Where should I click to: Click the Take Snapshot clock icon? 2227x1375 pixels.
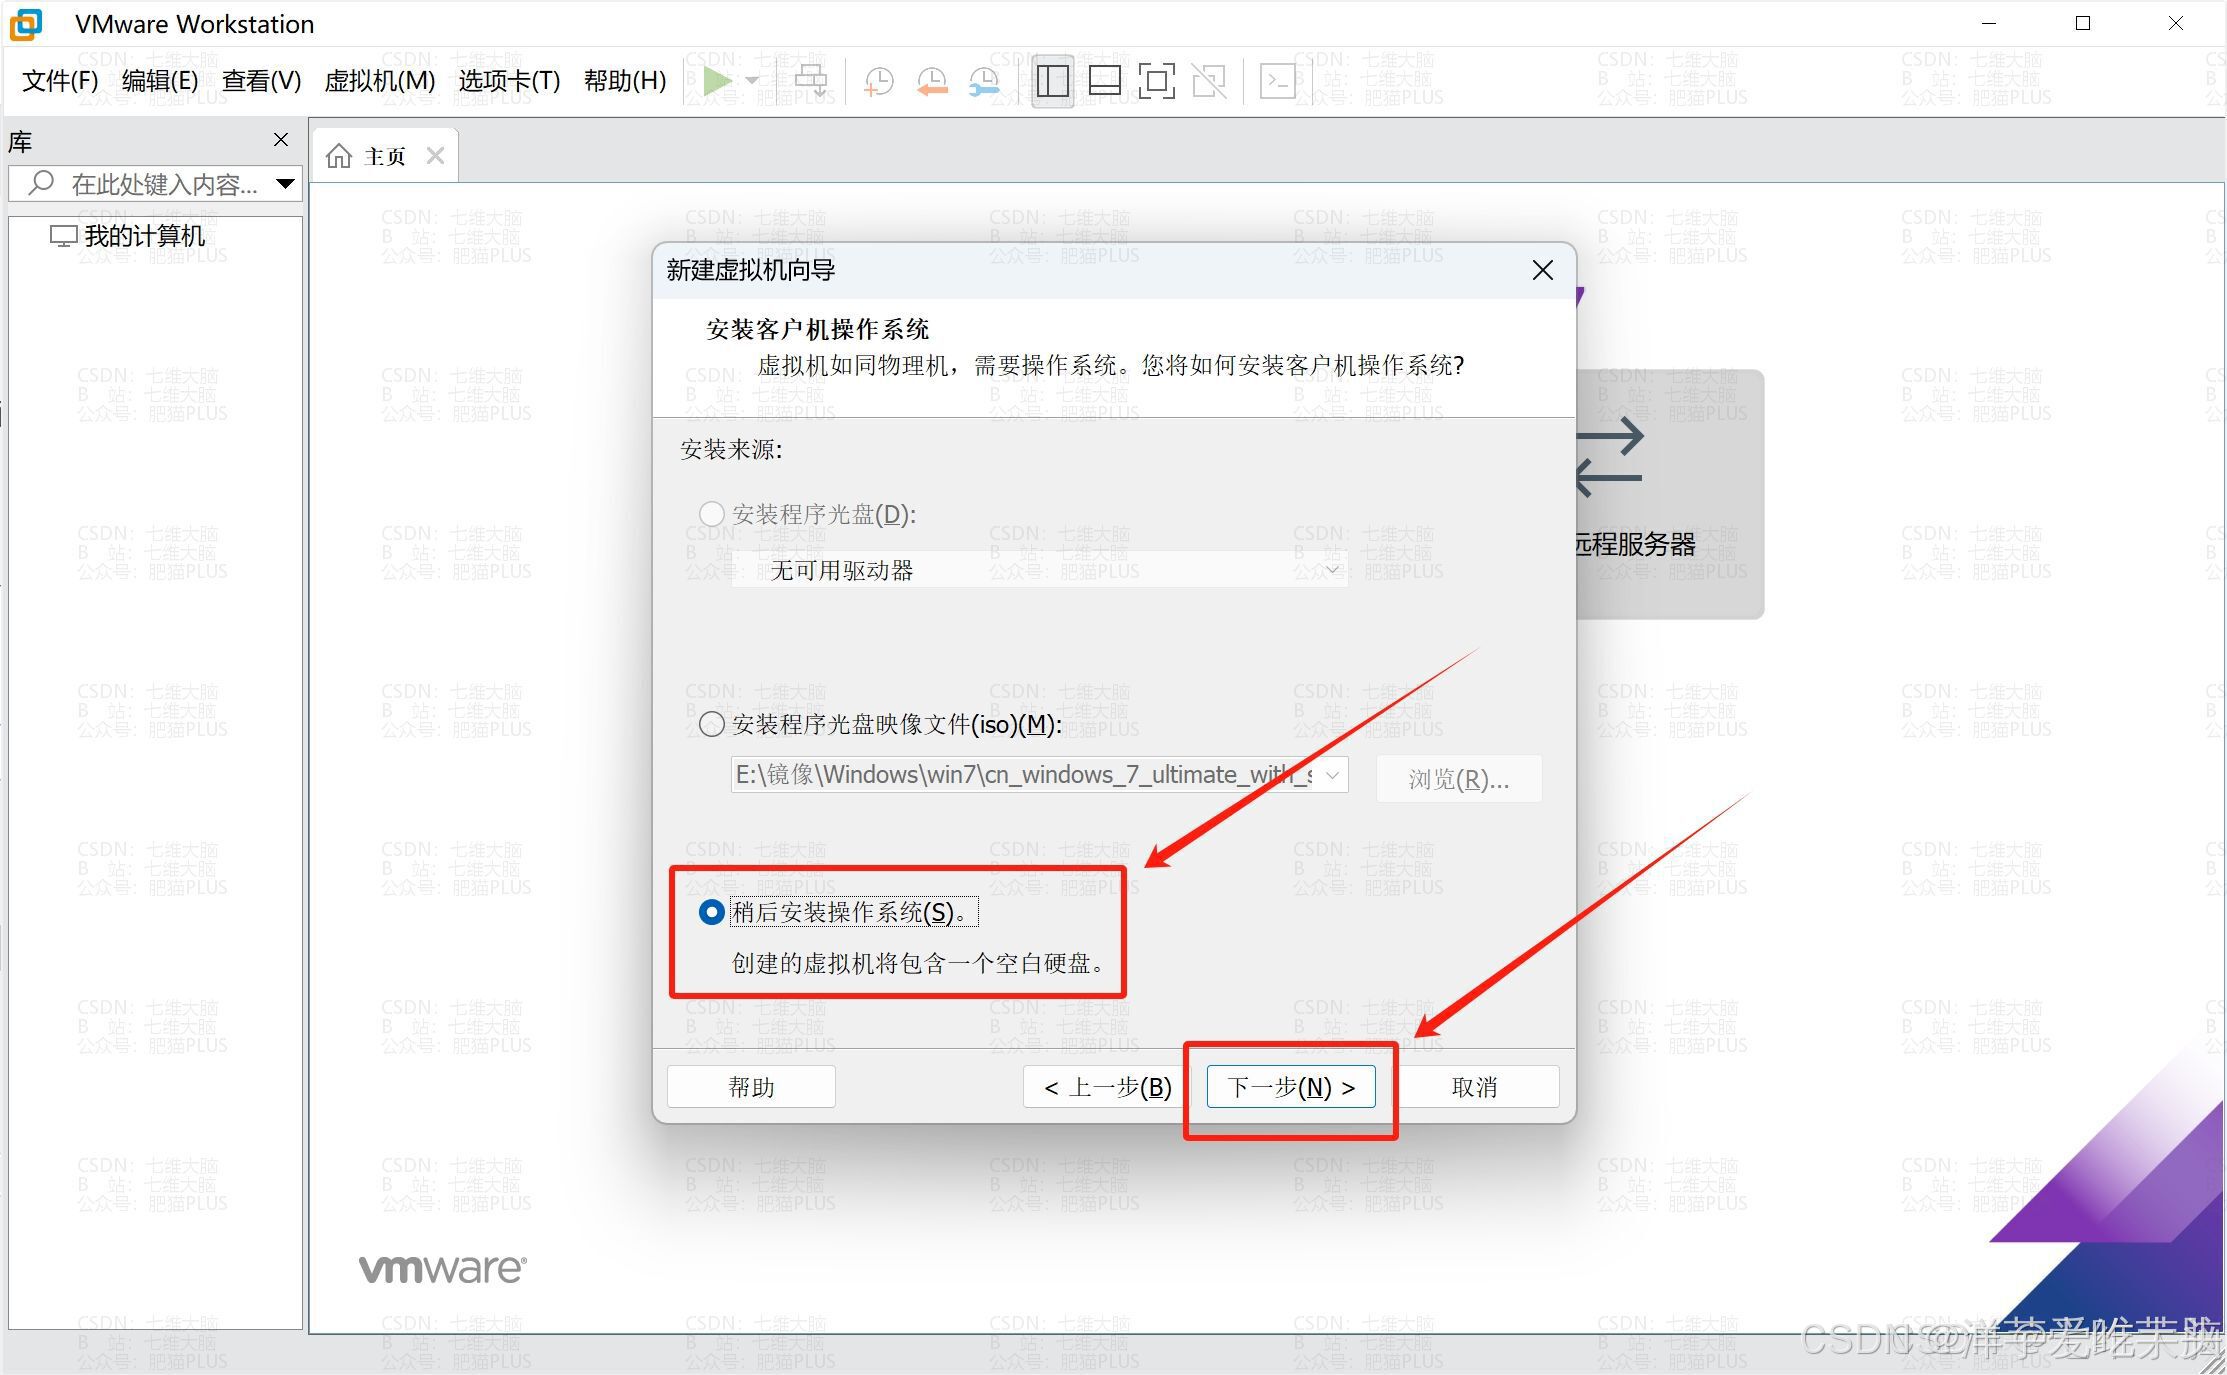(878, 81)
